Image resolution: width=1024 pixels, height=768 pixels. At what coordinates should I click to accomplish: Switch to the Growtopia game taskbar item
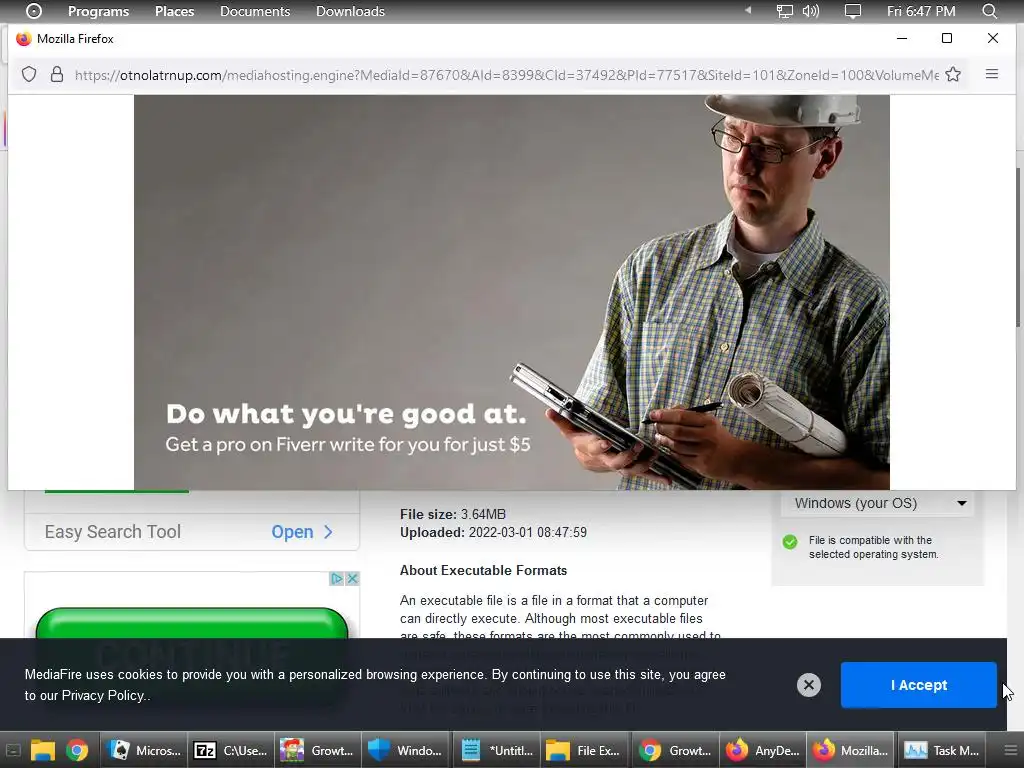click(x=317, y=750)
